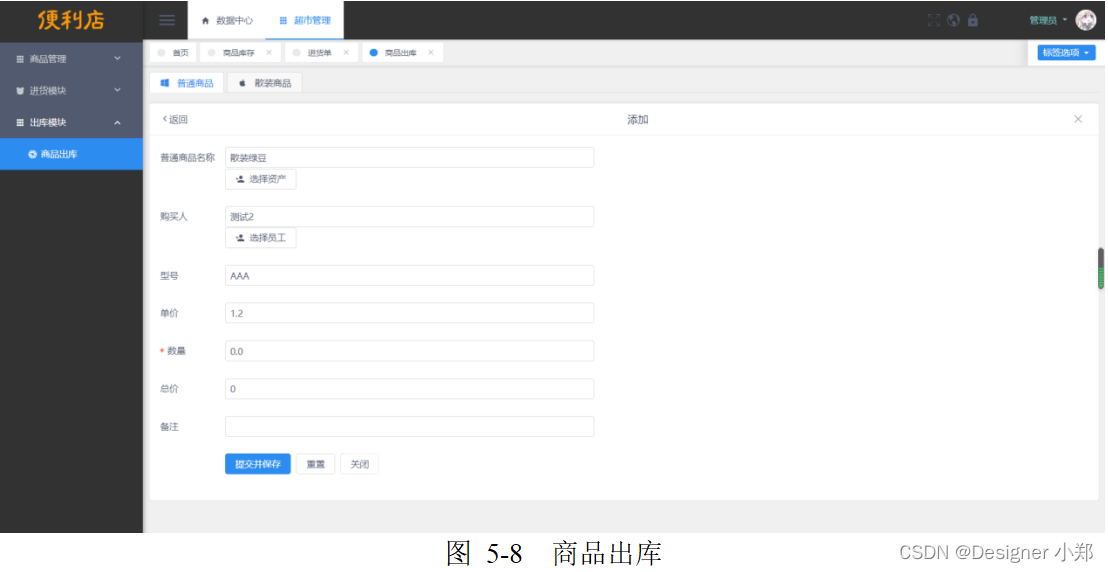This screenshot has width=1108, height=572.
Task: Open the admin avatar picture
Action: pyautogui.click(x=1085, y=20)
